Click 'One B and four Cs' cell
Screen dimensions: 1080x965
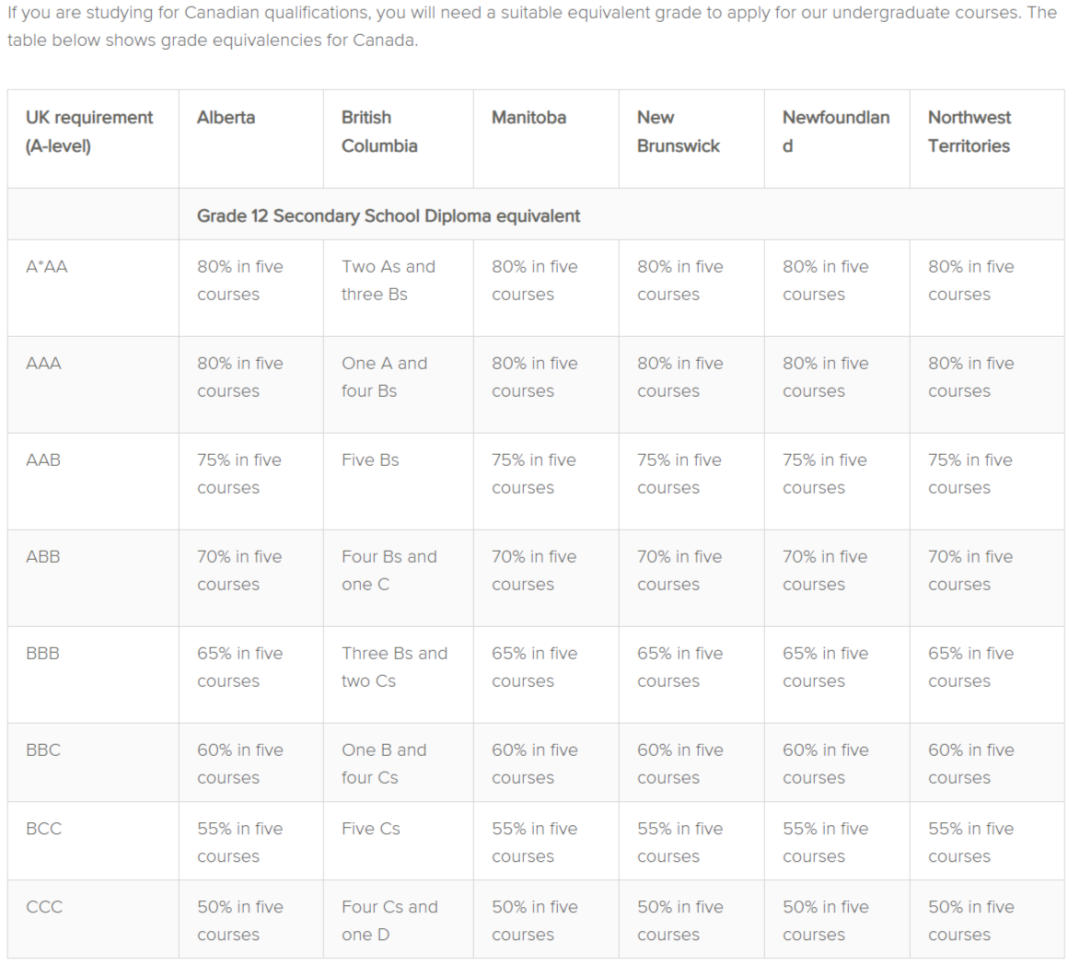pos(398,762)
